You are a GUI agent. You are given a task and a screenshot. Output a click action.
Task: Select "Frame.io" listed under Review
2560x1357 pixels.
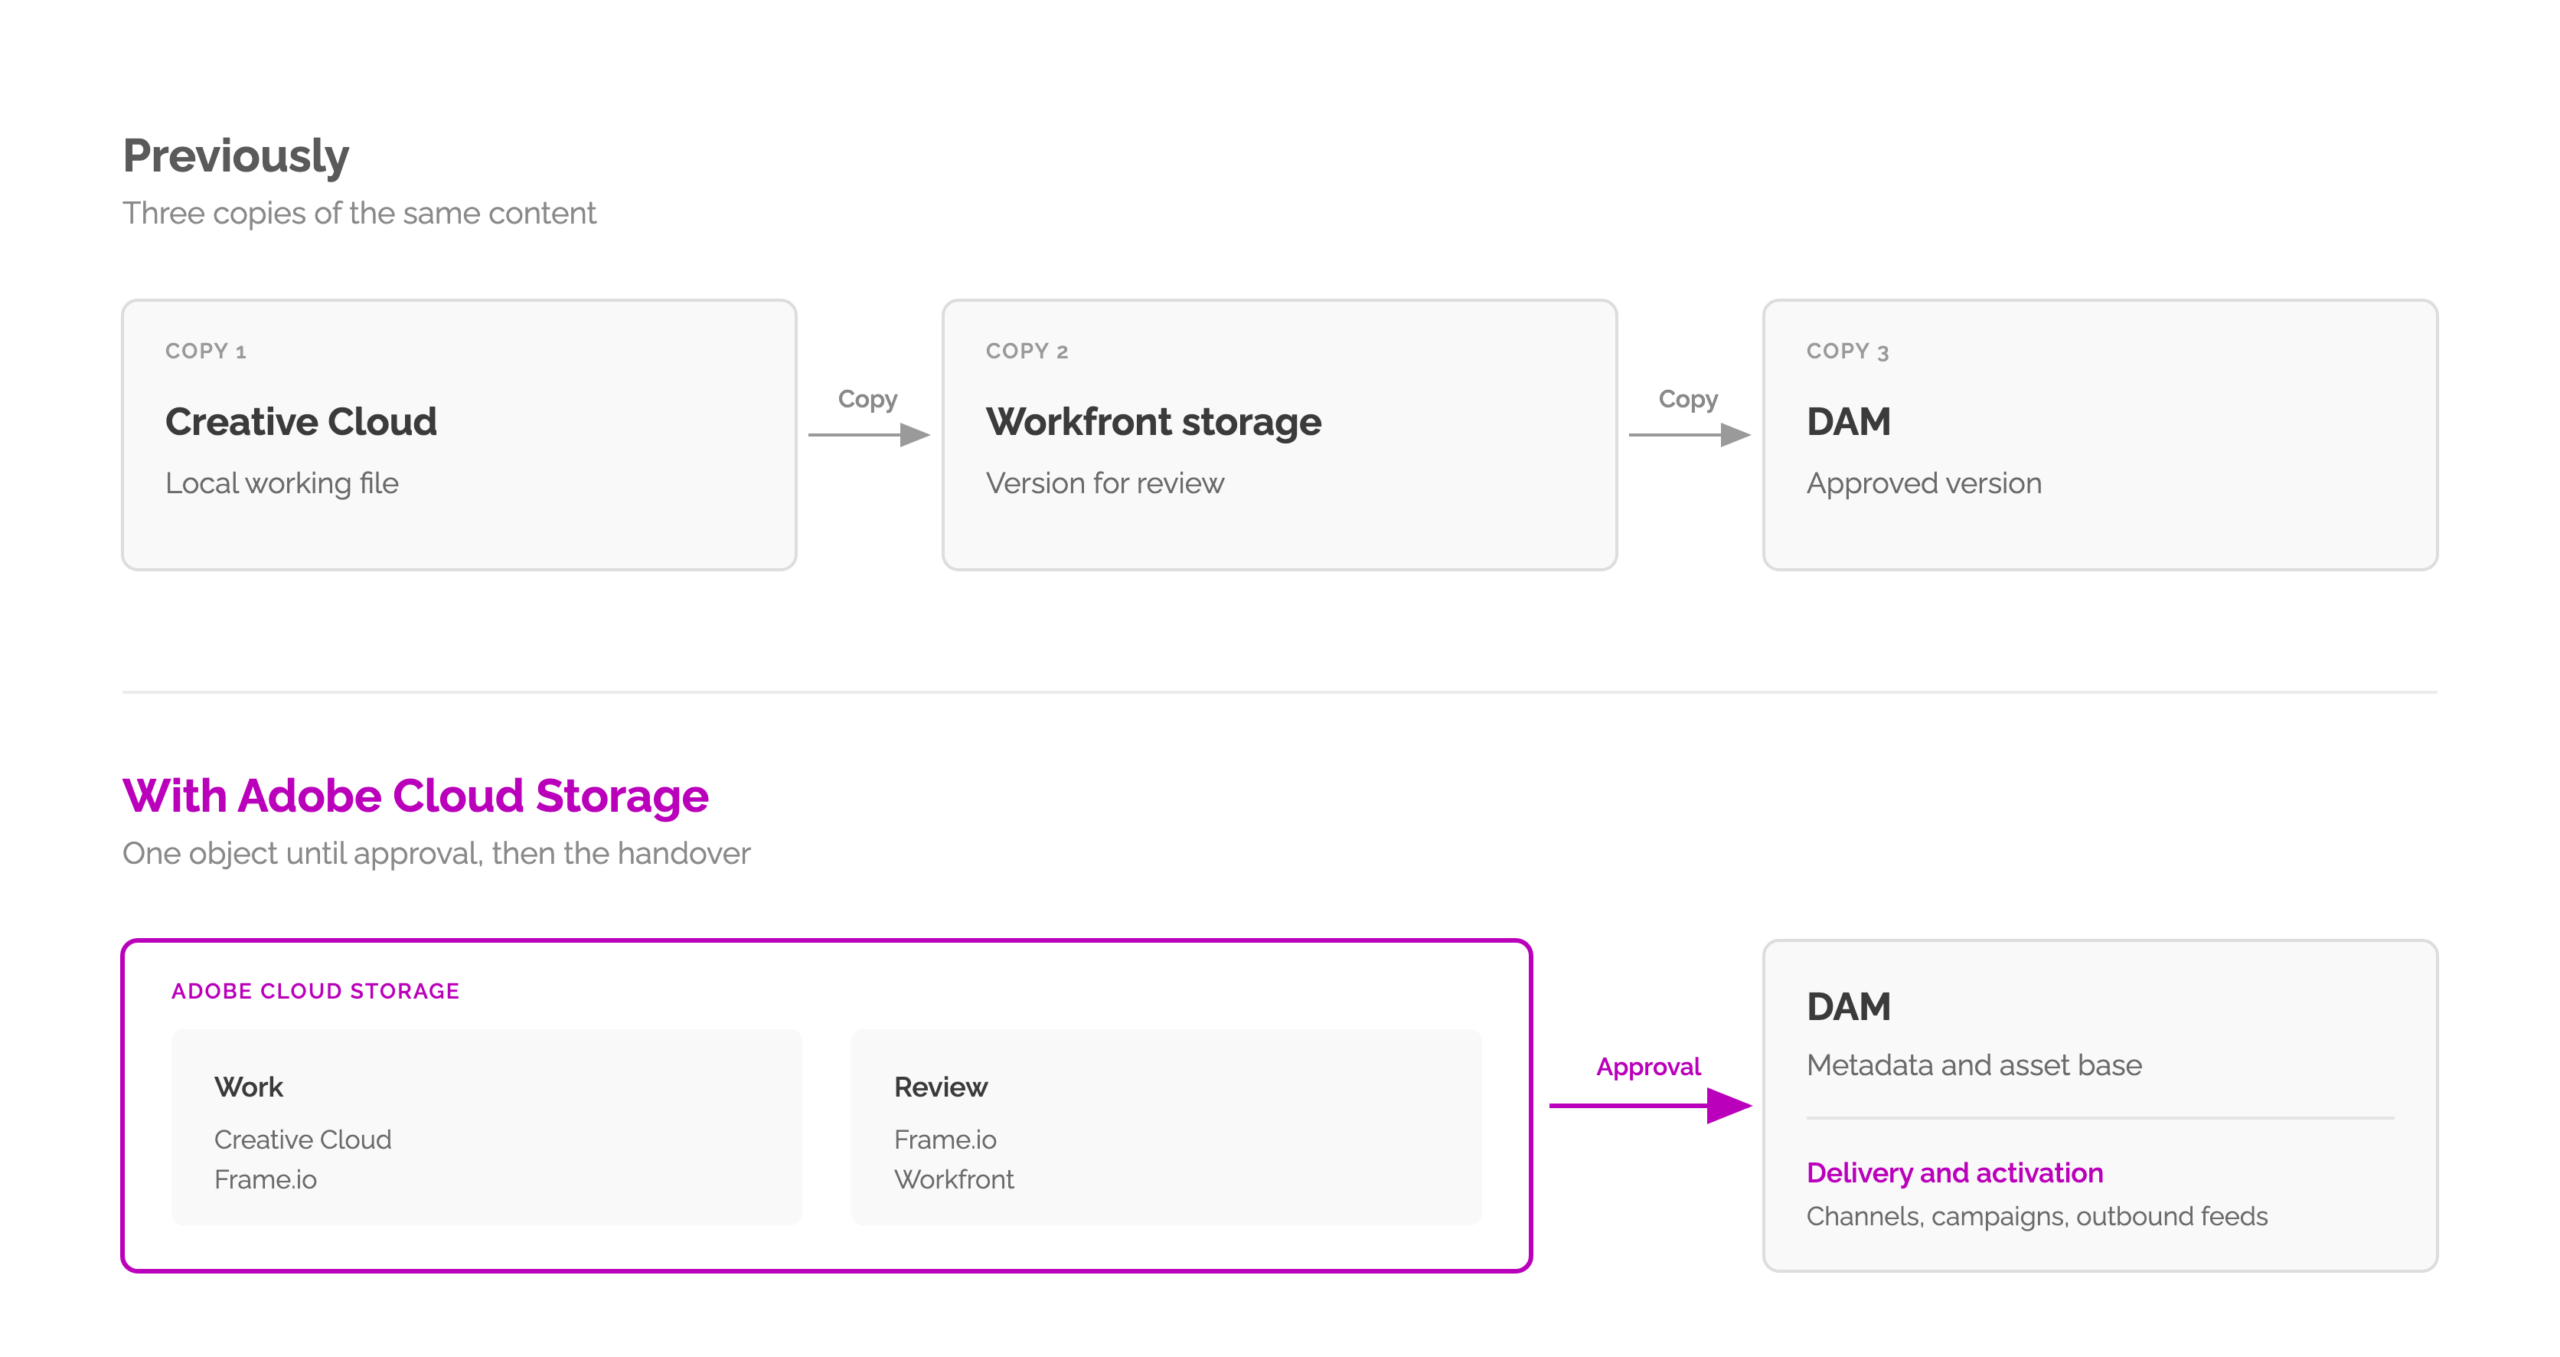945,1139
